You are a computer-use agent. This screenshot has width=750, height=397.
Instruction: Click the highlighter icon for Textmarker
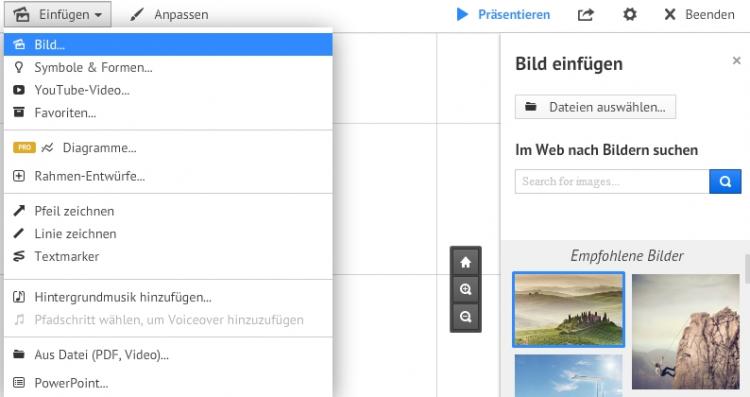point(19,256)
